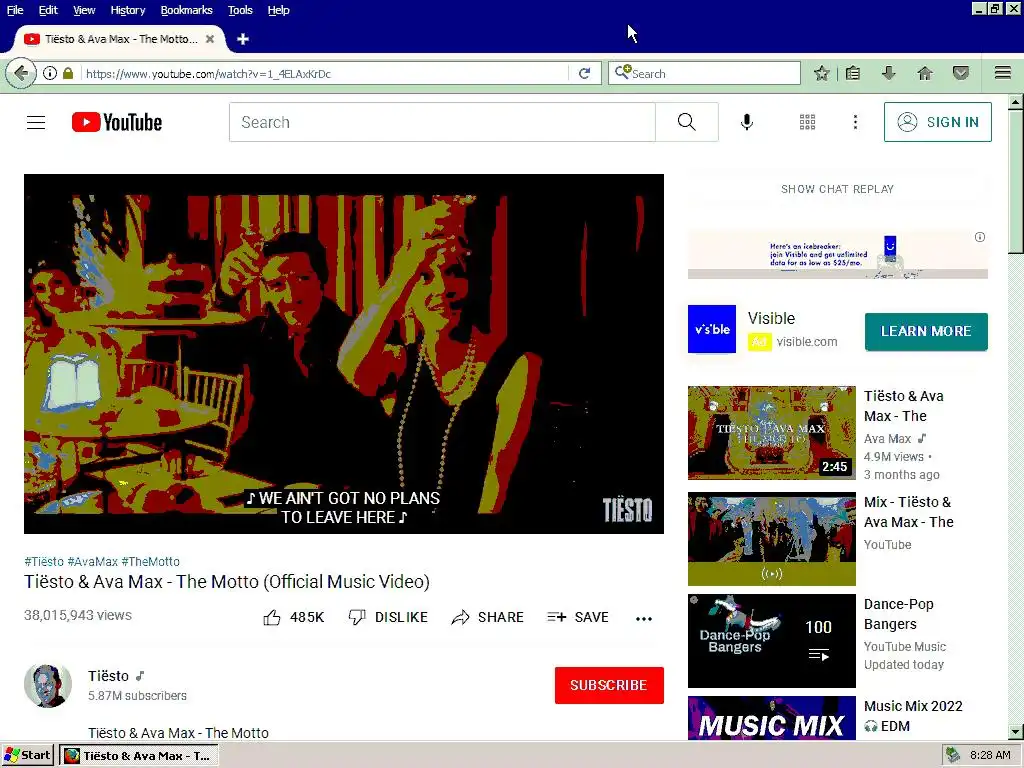Viewport: 1024px width, 768px height.
Task: Open the Music Mix 2022 video thumbnail
Action: click(x=771, y=718)
